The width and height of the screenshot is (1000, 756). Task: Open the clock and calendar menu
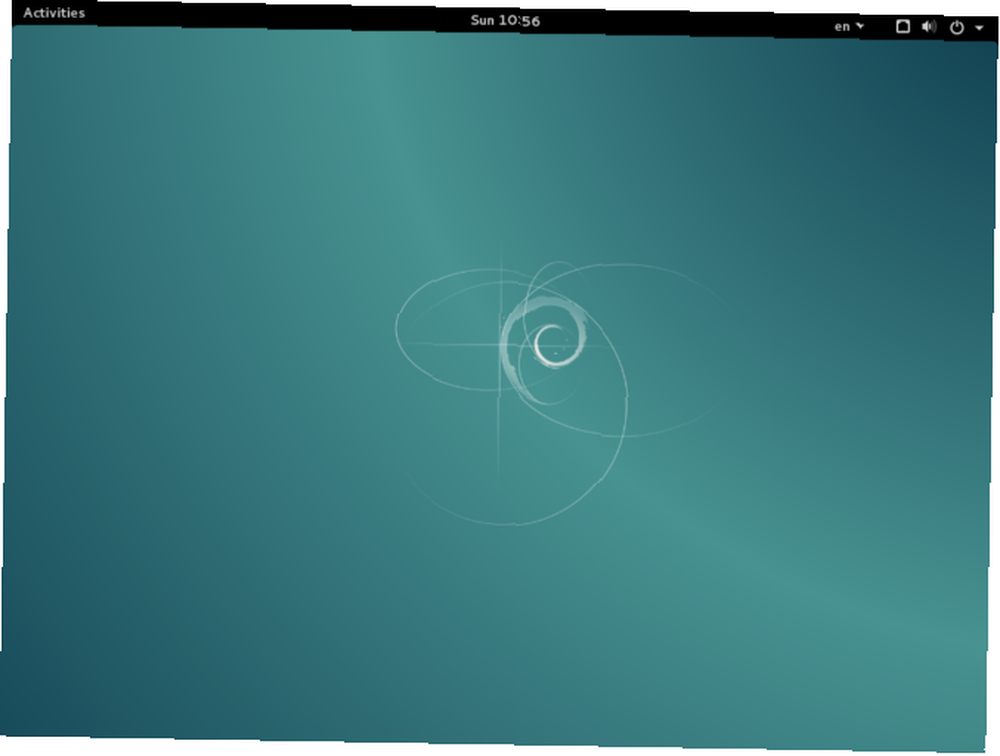(505, 20)
